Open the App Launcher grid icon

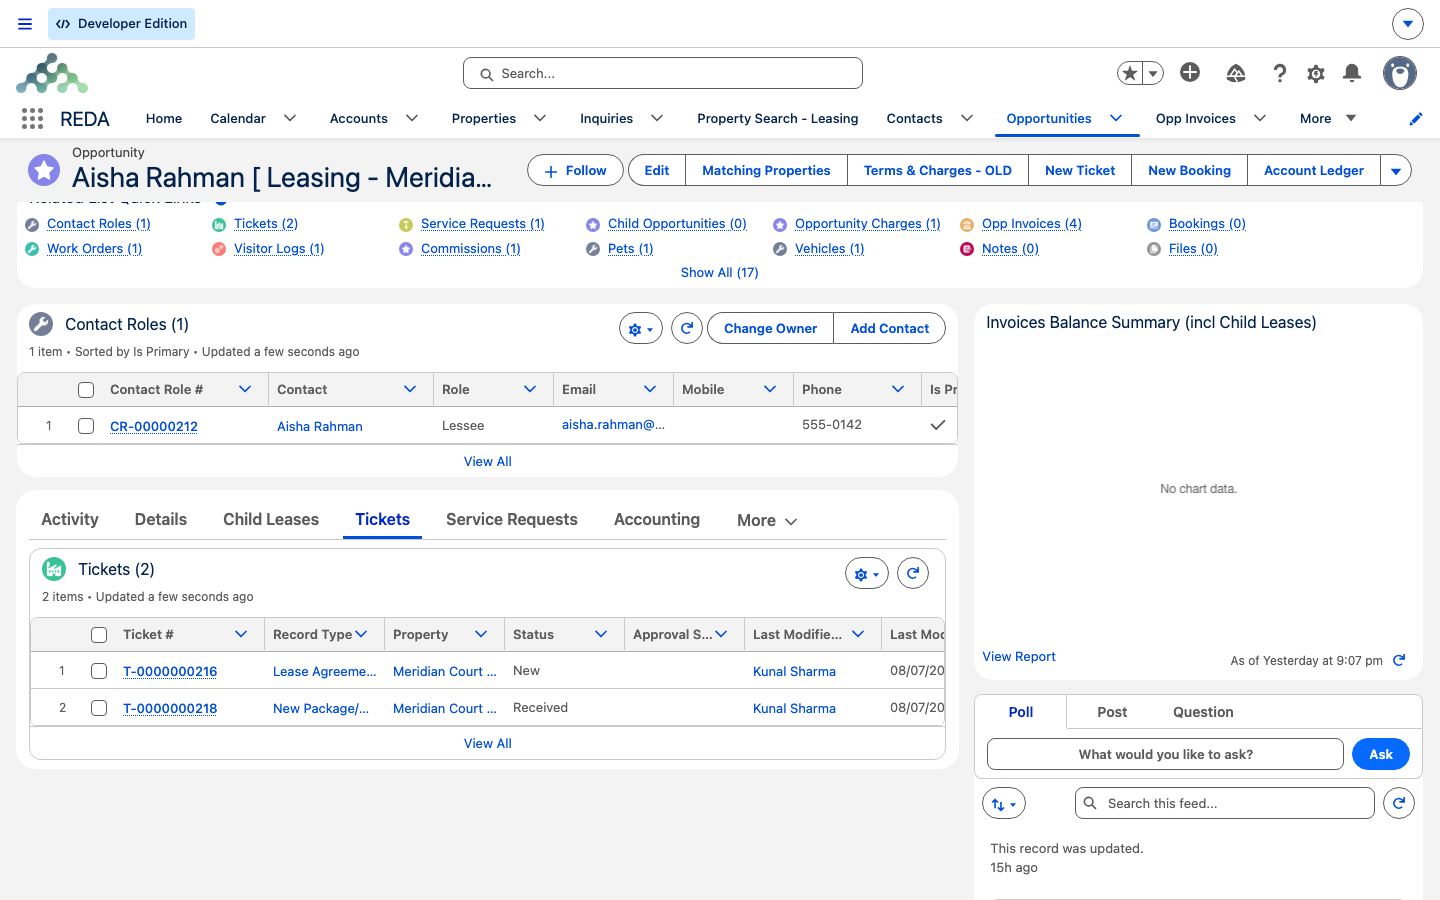tap(32, 119)
